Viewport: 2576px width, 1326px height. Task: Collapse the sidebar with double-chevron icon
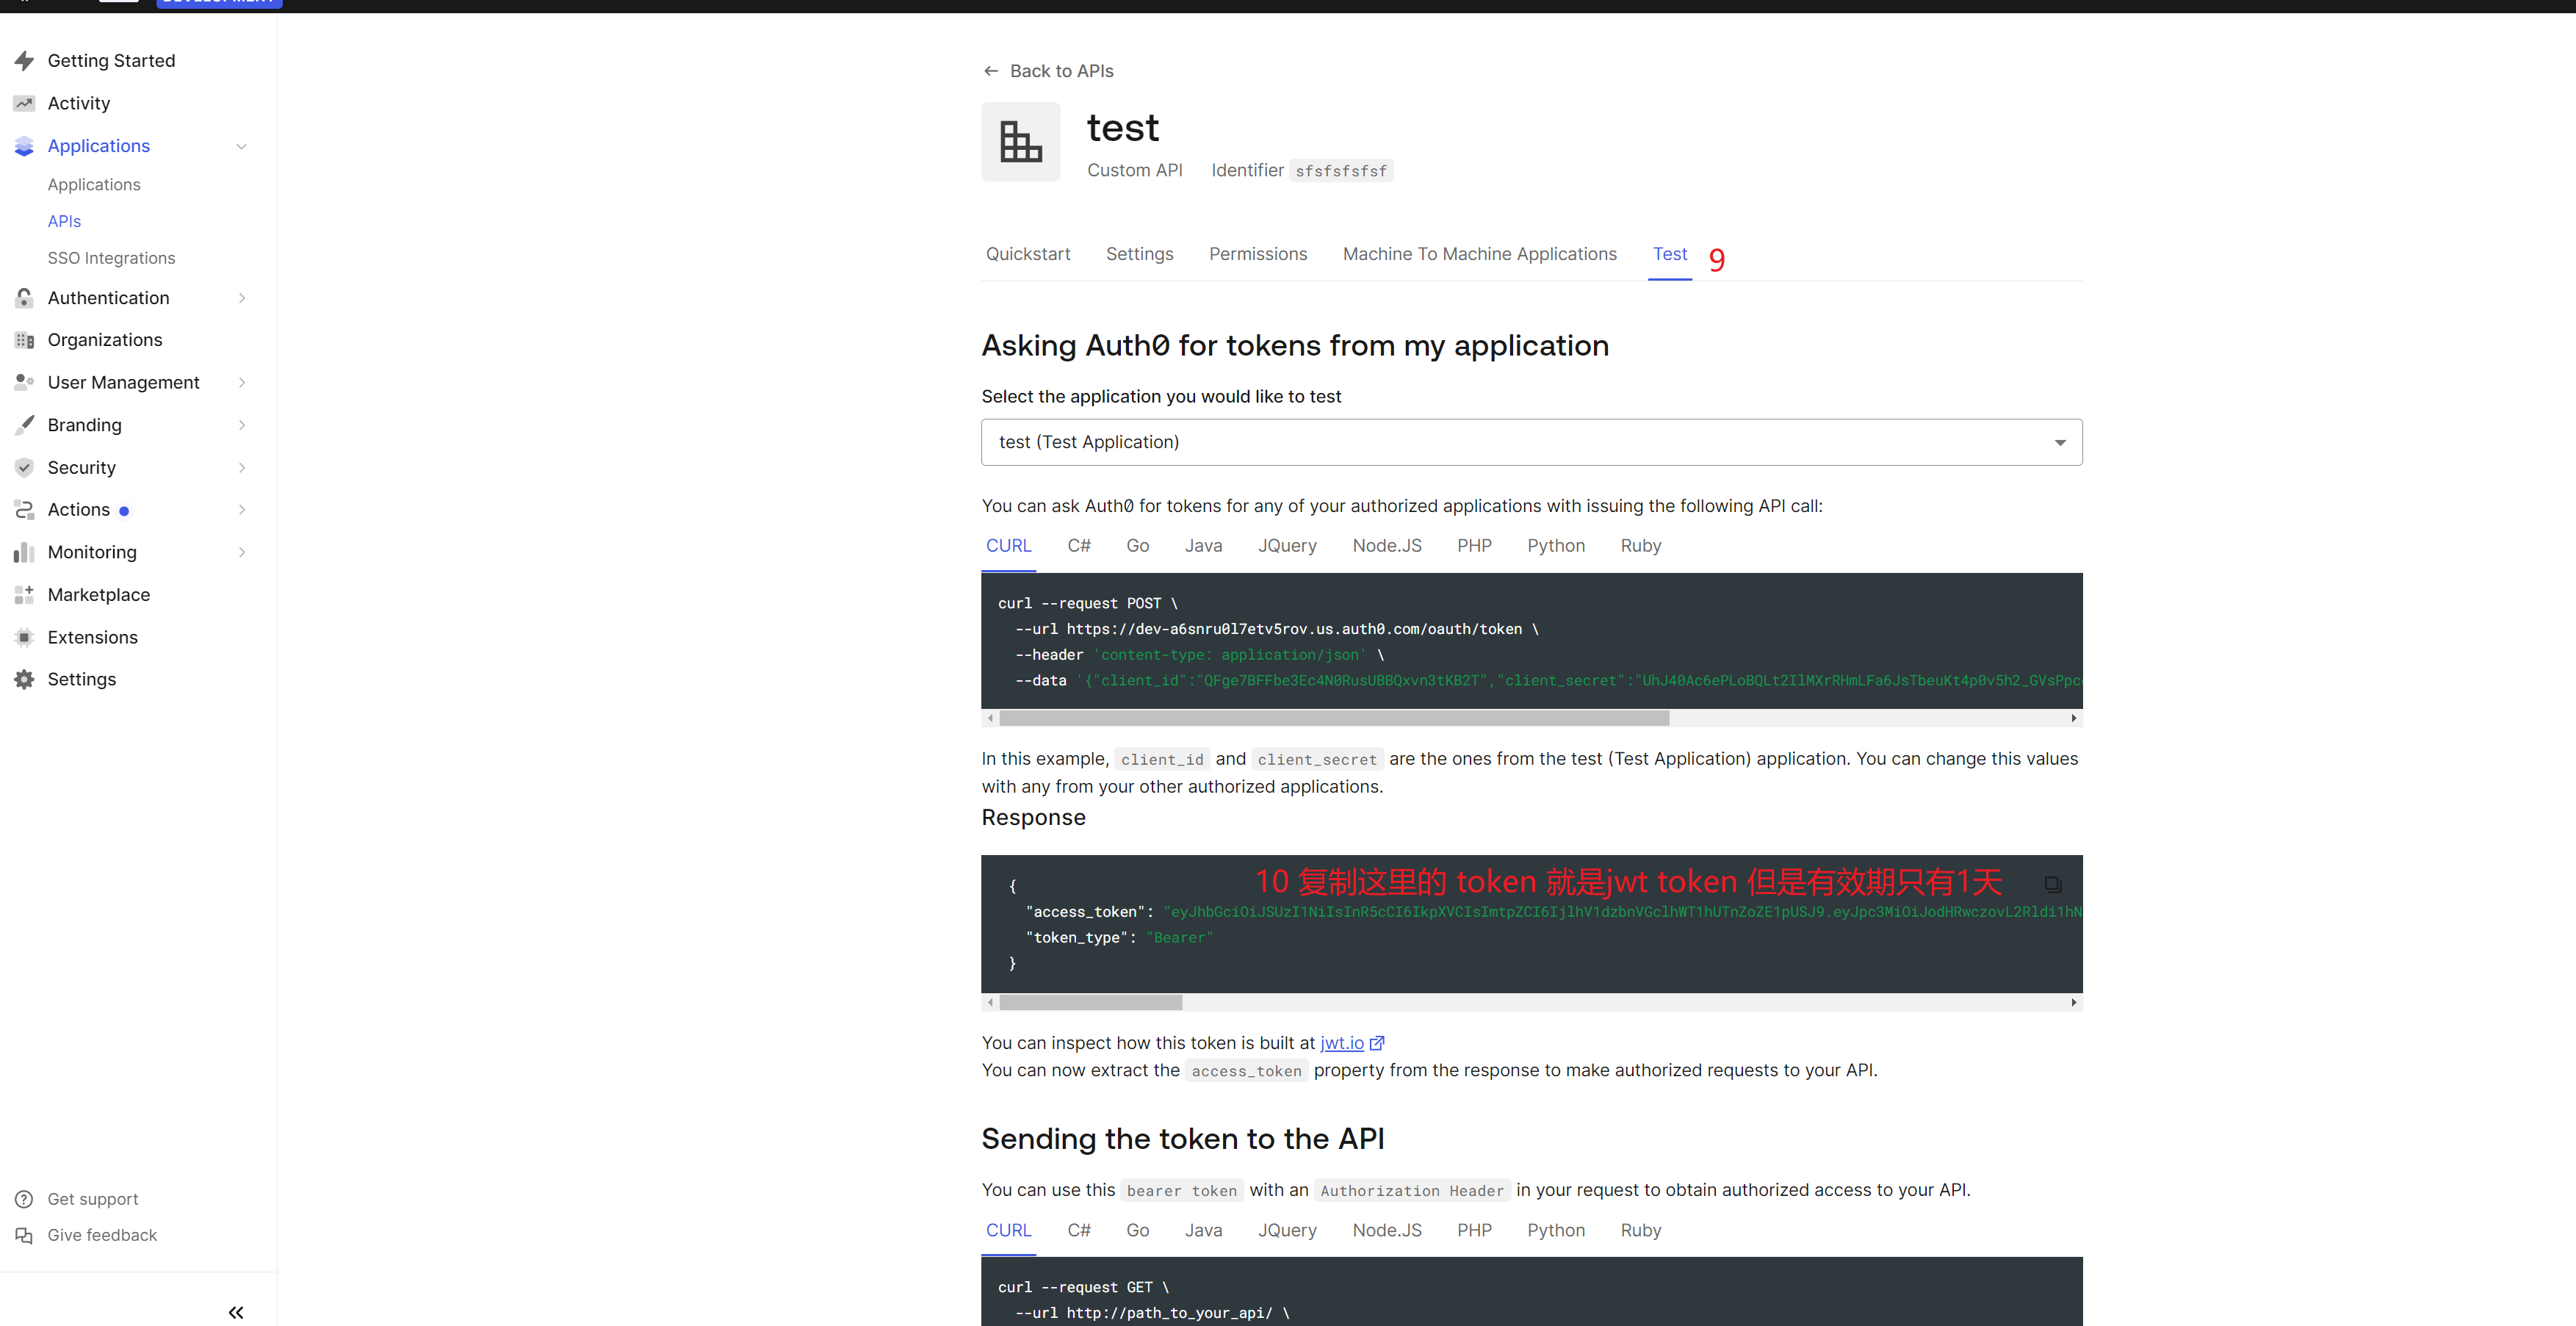(x=236, y=1312)
